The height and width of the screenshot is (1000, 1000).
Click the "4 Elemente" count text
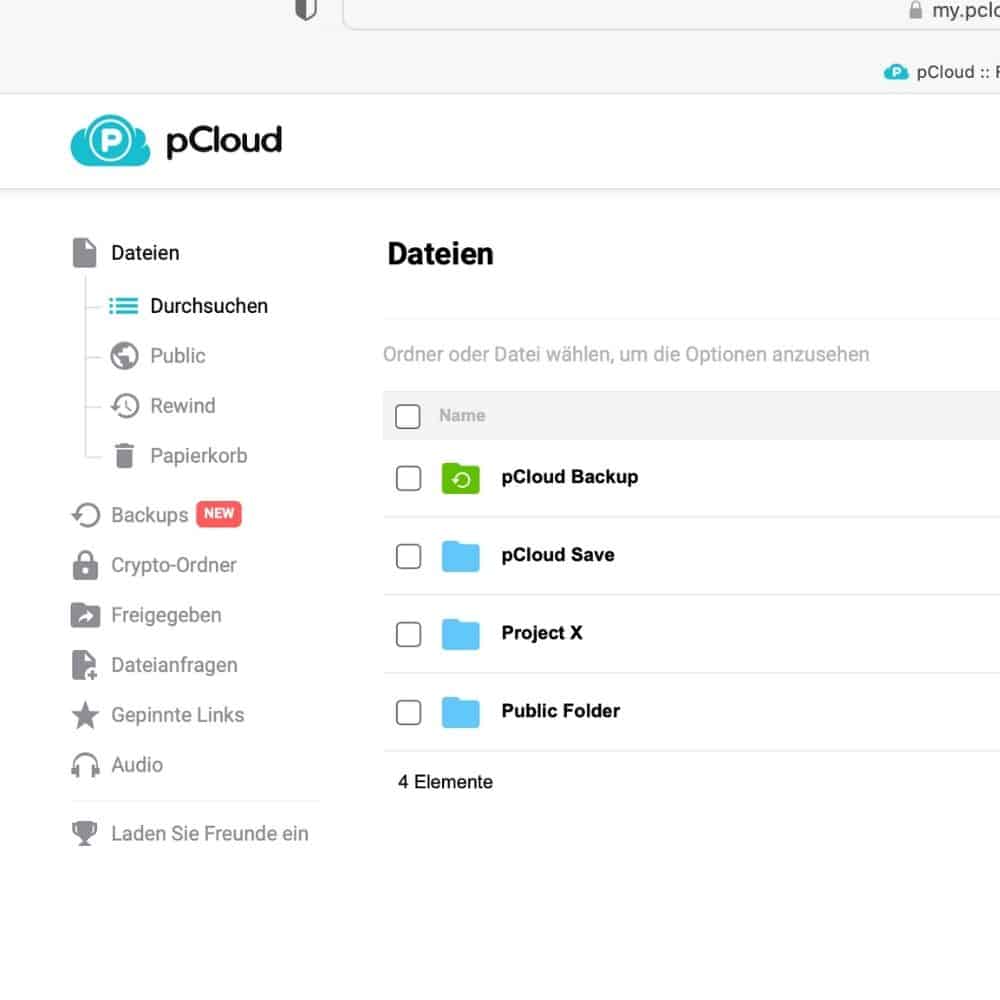445,782
